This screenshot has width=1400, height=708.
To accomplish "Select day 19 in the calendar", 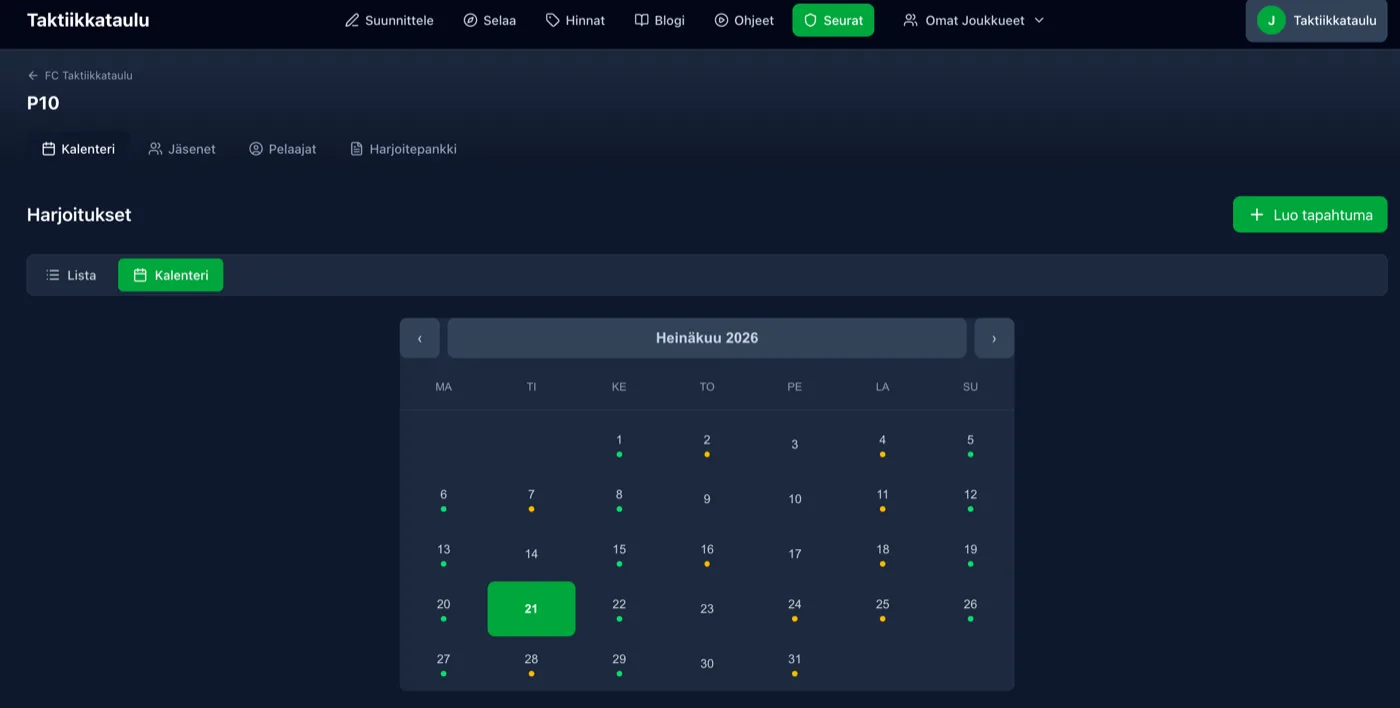I will 970,554.
